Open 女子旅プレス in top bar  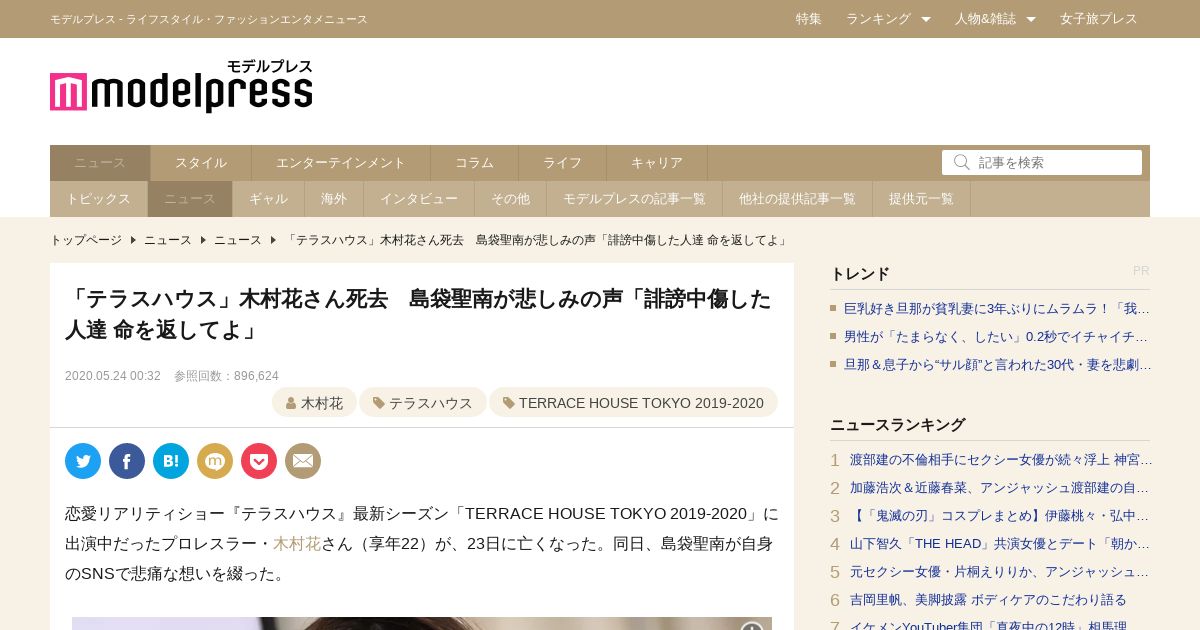(x=1099, y=19)
